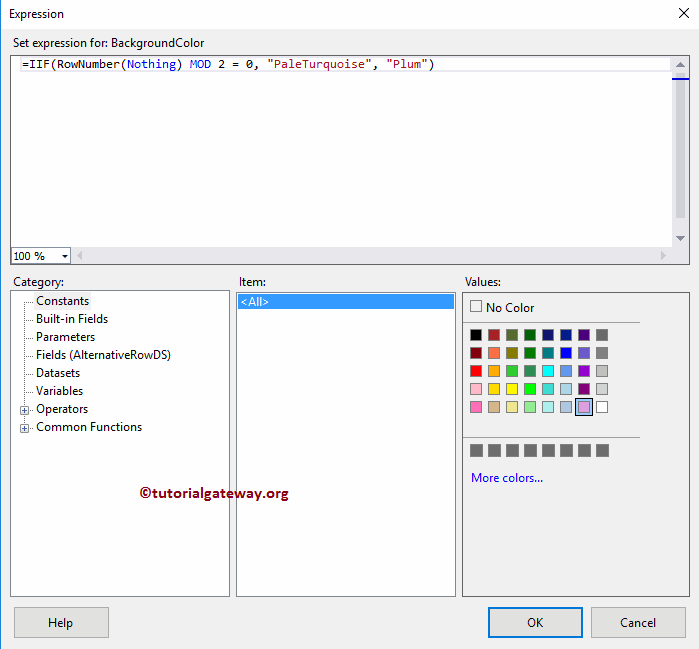This screenshot has width=699, height=649.
Task: Select Parameters category
Action: coord(66,337)
